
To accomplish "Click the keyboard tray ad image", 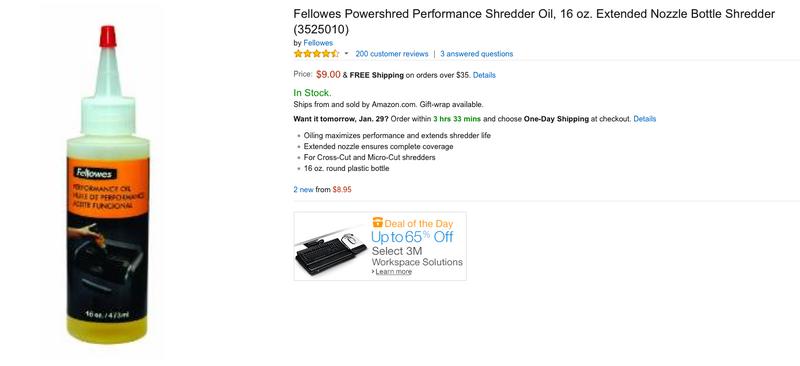I will (332, 250).
